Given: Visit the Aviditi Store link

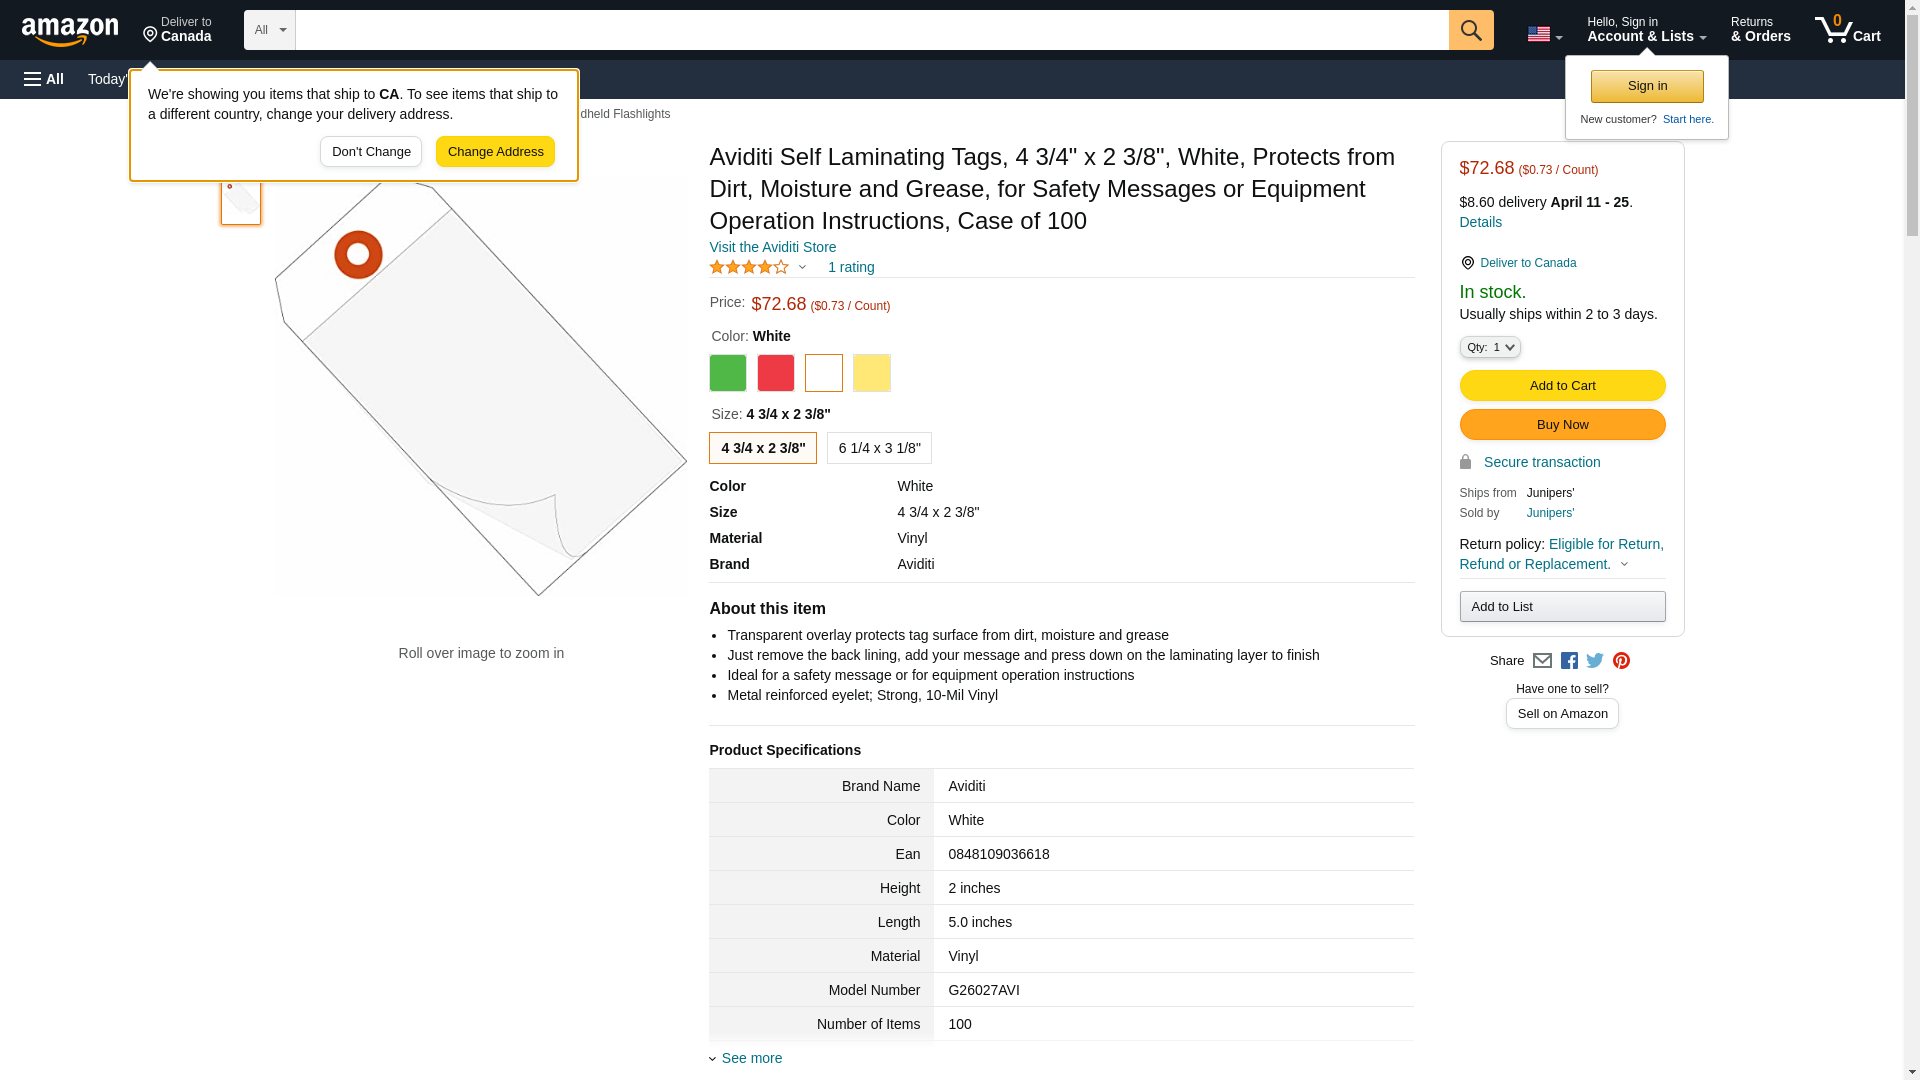Looking at the screenshot, I should (773, 247).
